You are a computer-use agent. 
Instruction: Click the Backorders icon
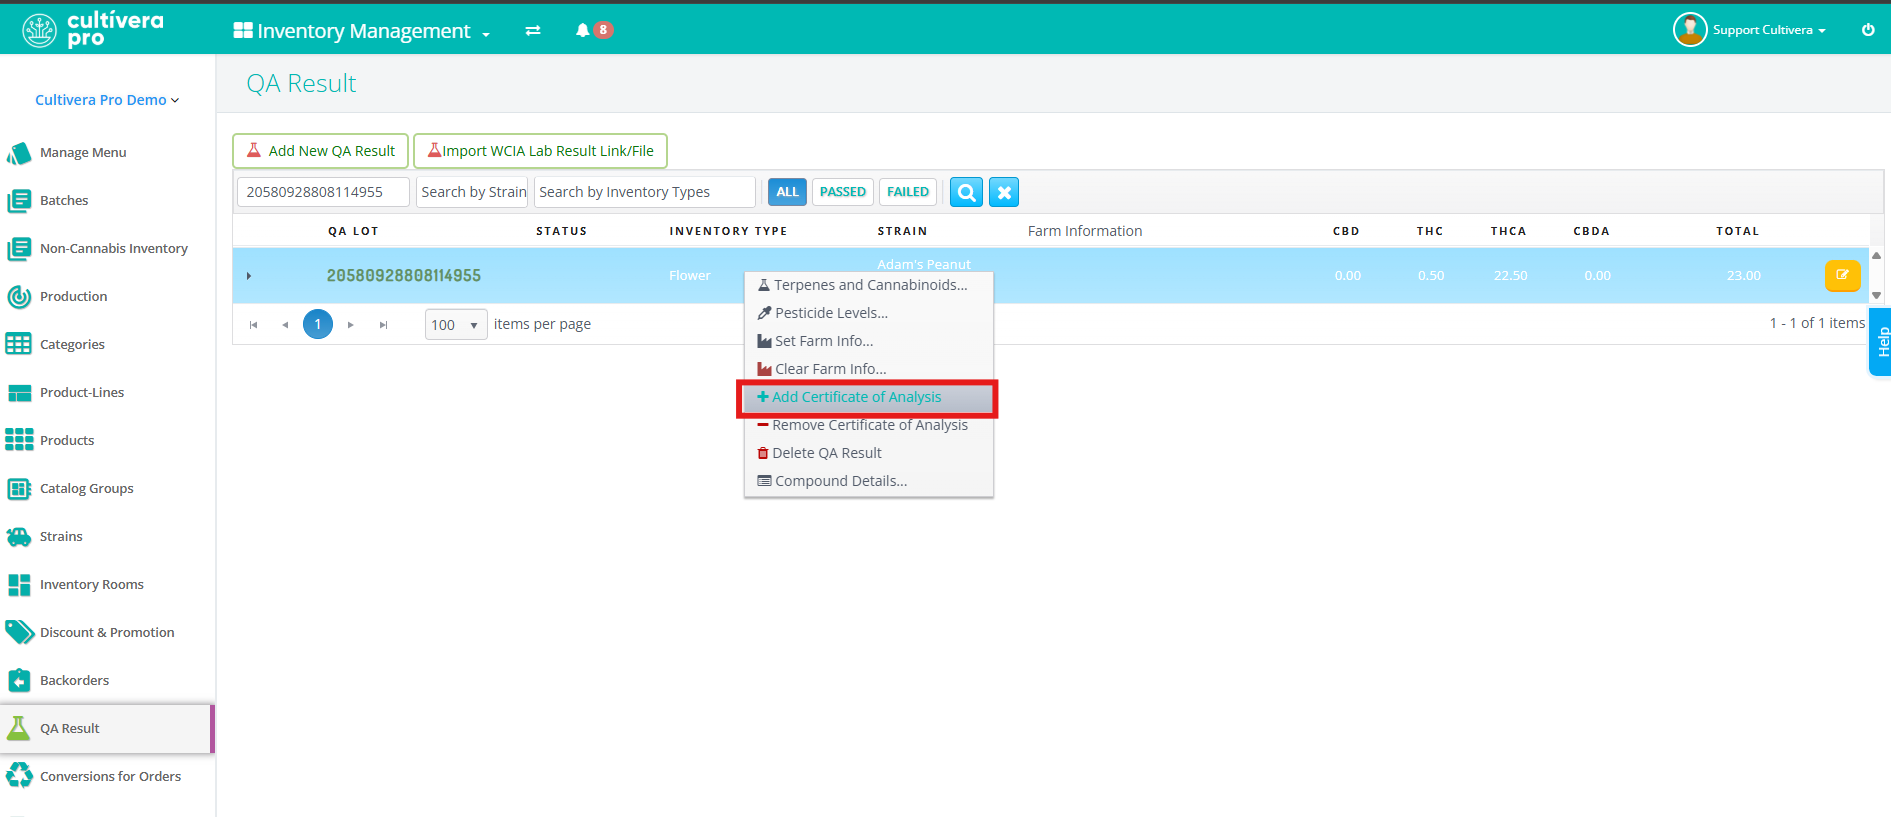pyautogui.click(x=19, y=681)
